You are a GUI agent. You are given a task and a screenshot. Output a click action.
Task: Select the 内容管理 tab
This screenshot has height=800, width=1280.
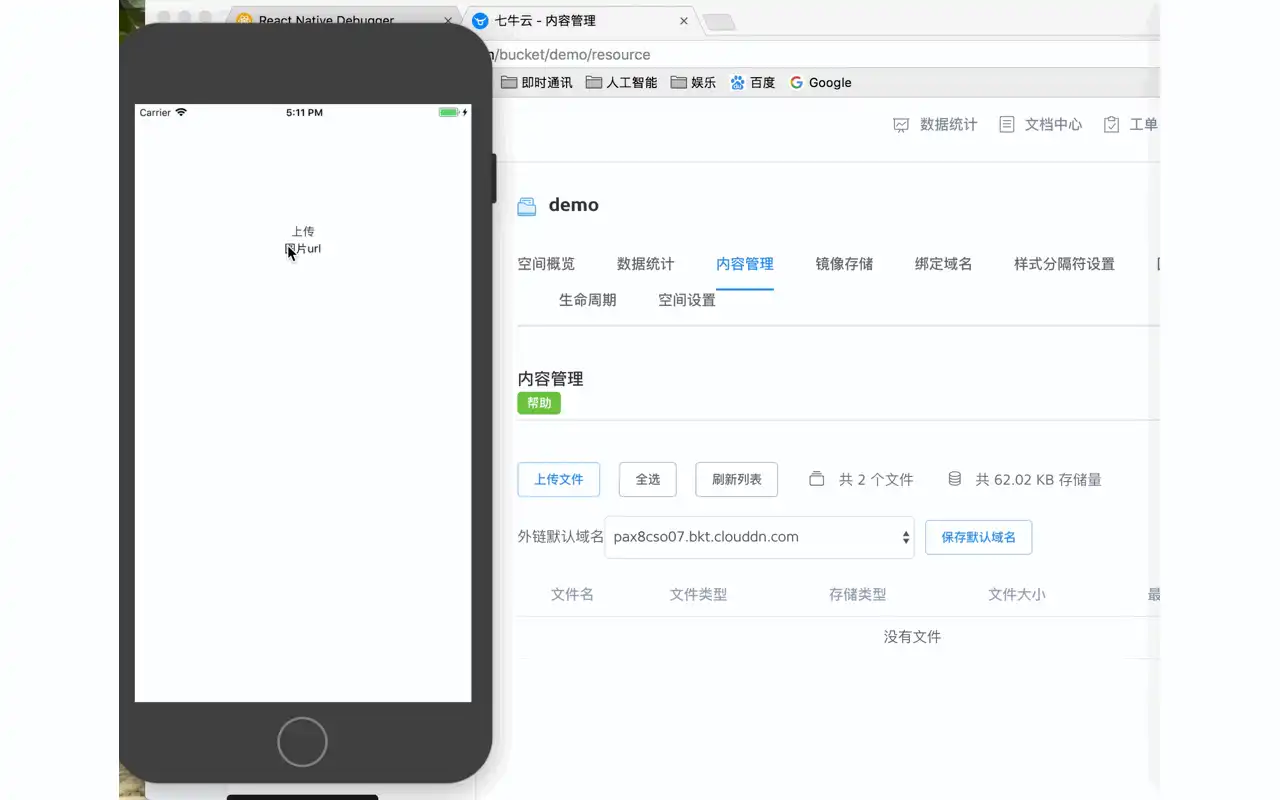745,264
